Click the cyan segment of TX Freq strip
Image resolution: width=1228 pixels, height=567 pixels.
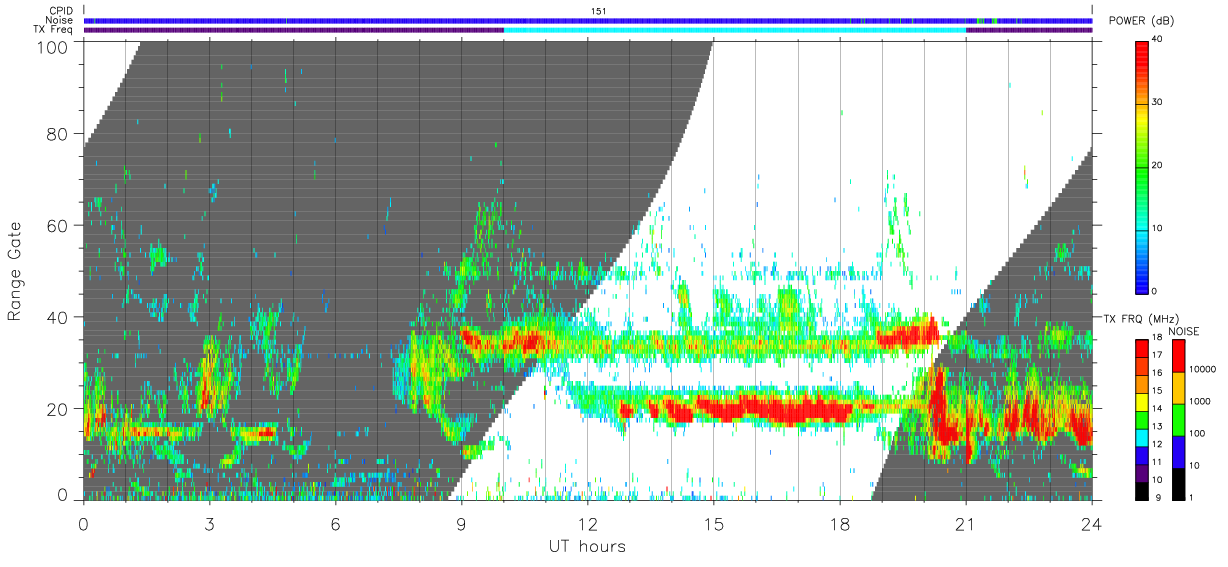click(735, 29)
